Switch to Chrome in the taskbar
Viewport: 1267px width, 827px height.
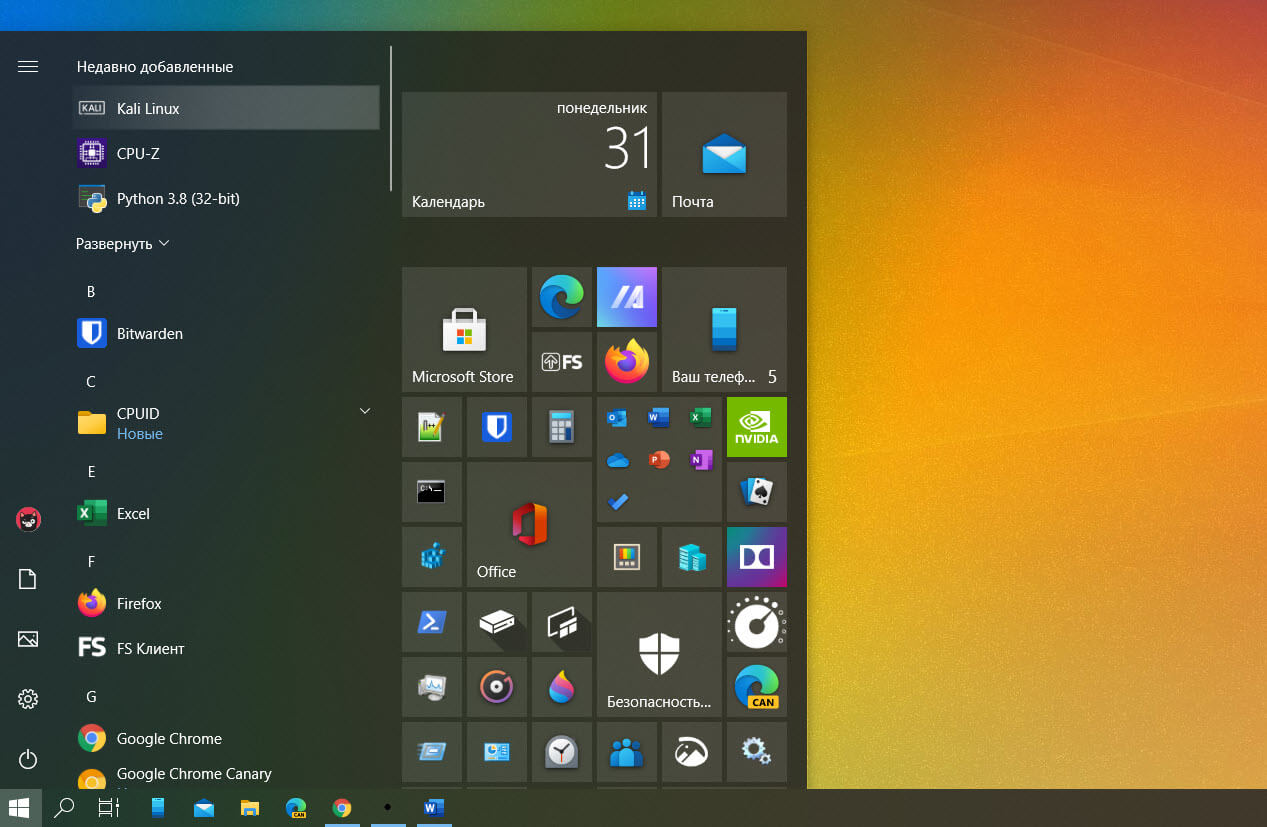point(342,808)
